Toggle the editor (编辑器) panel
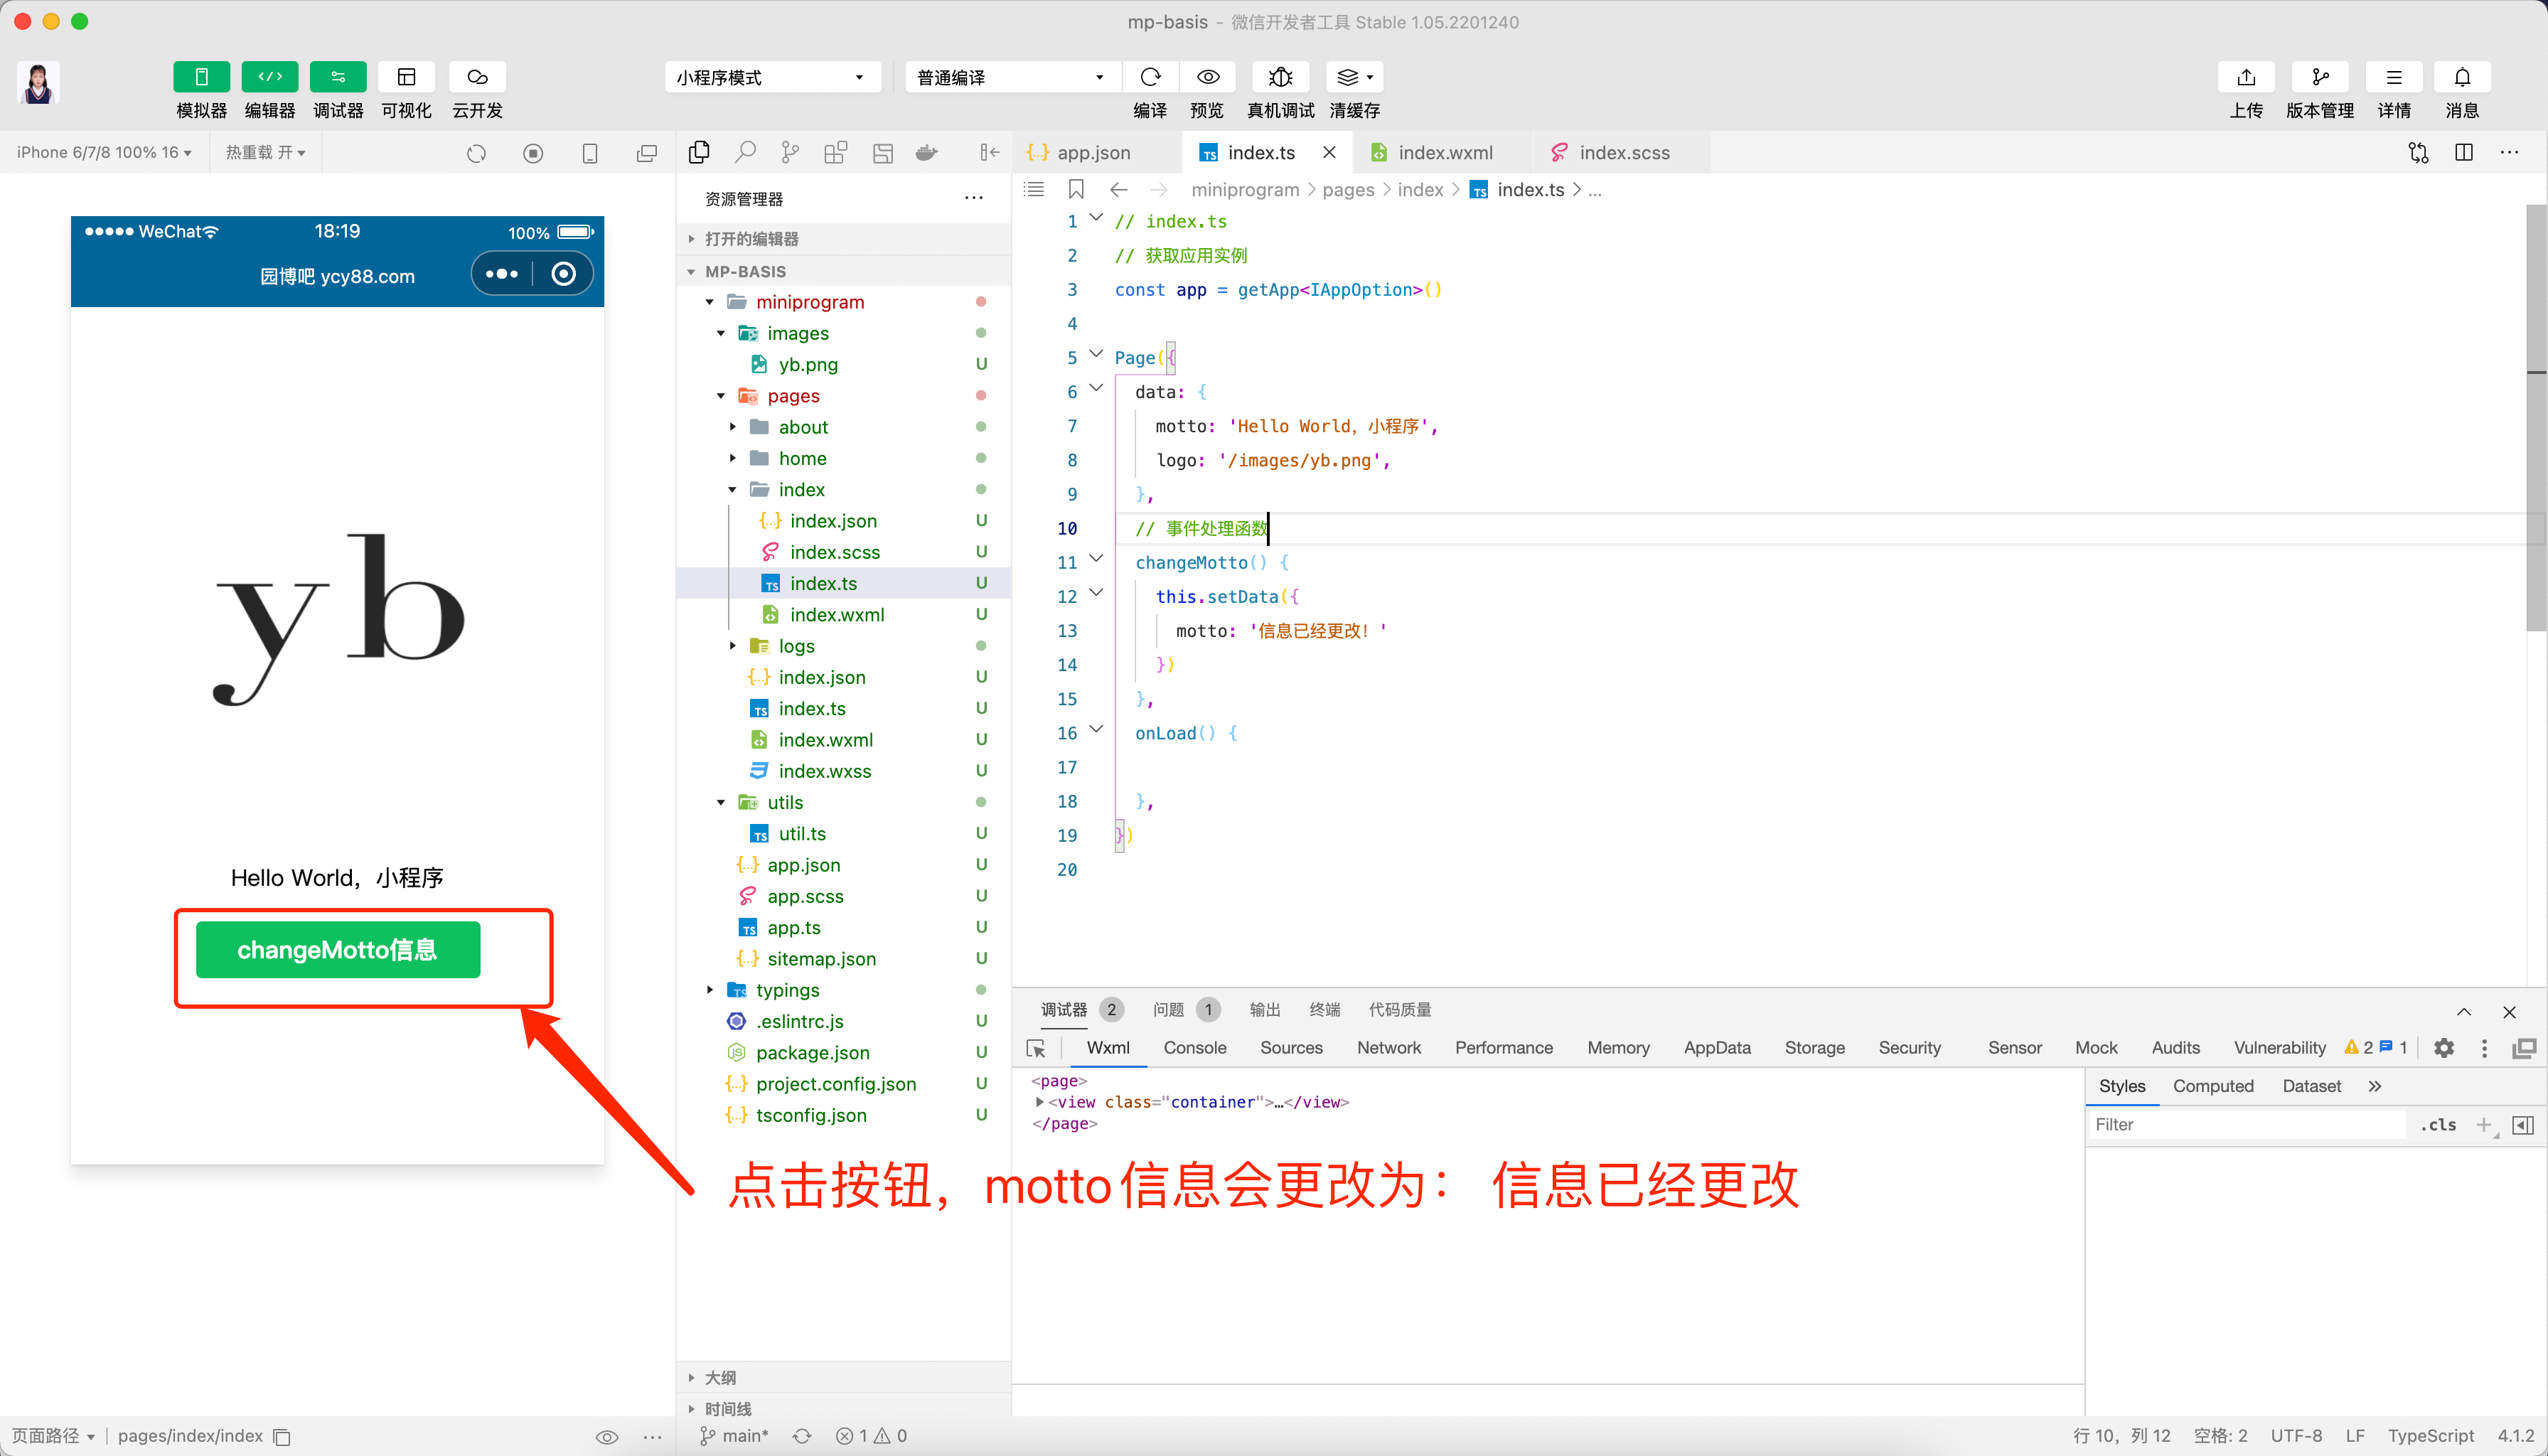Screen dimensions: 2548x1456 pyautogui.click(x=270, y=77)
